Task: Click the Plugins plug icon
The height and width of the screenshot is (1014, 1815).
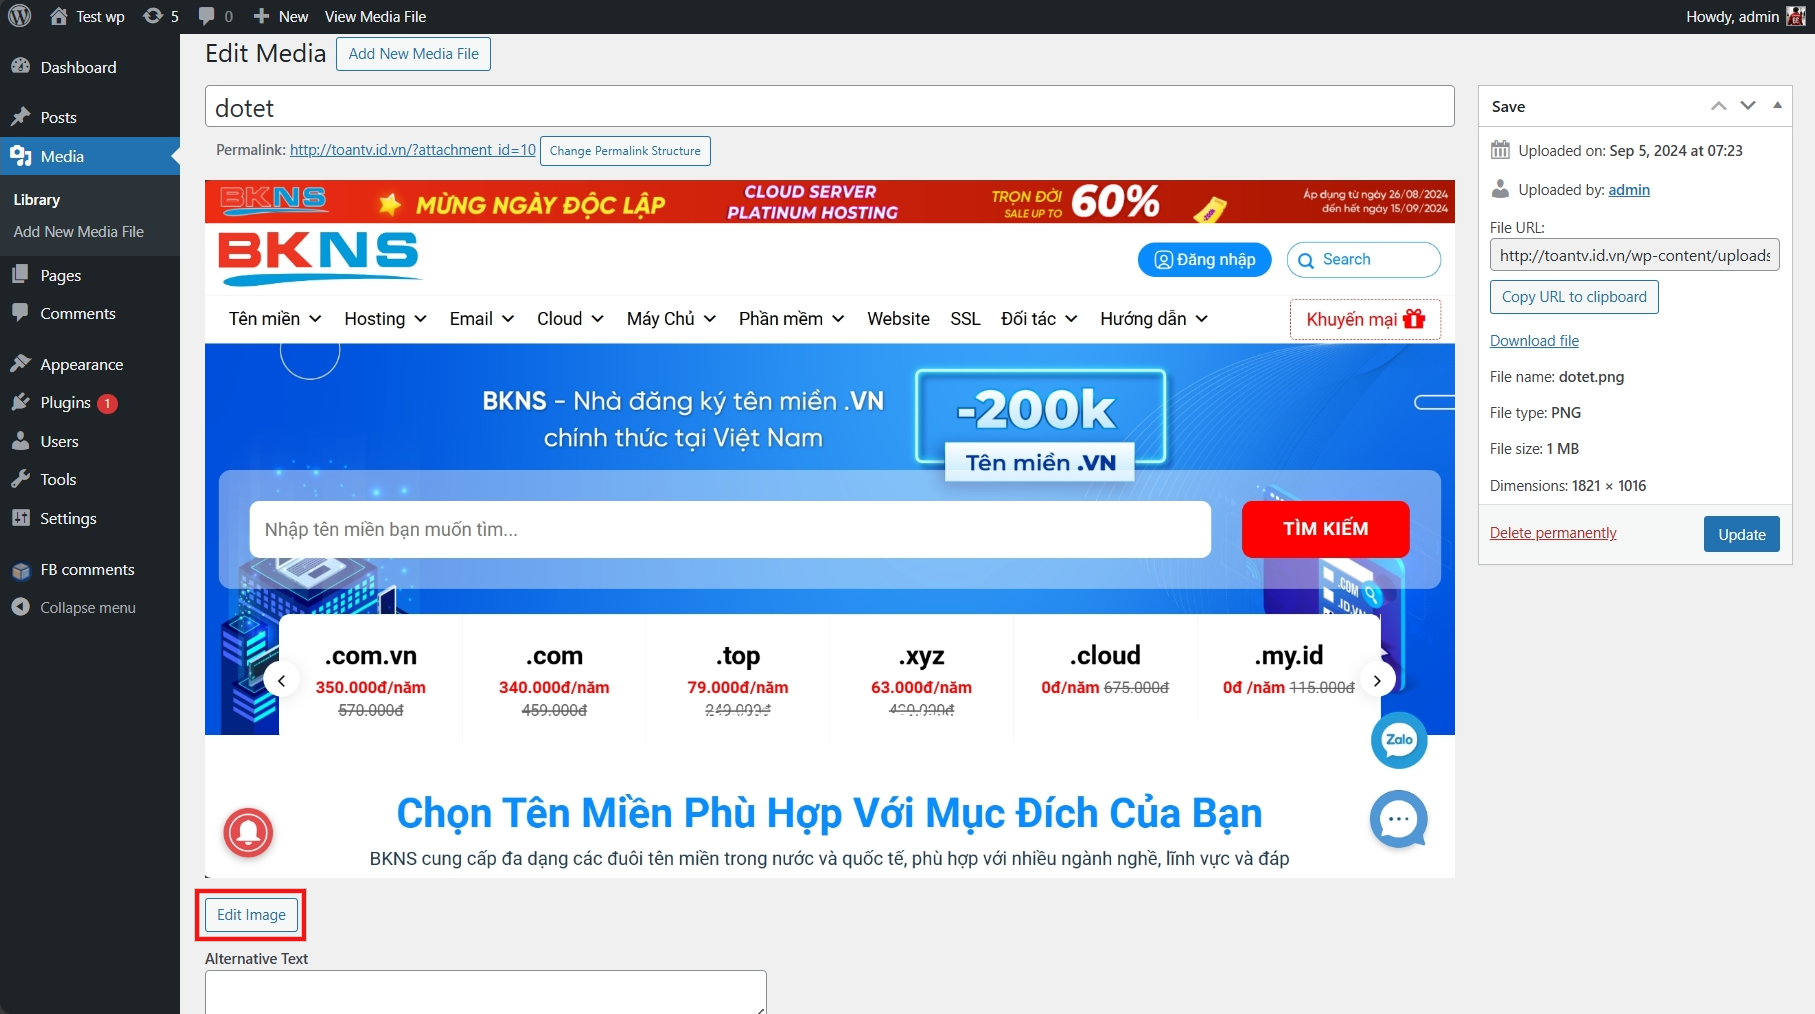Action: 21,402
